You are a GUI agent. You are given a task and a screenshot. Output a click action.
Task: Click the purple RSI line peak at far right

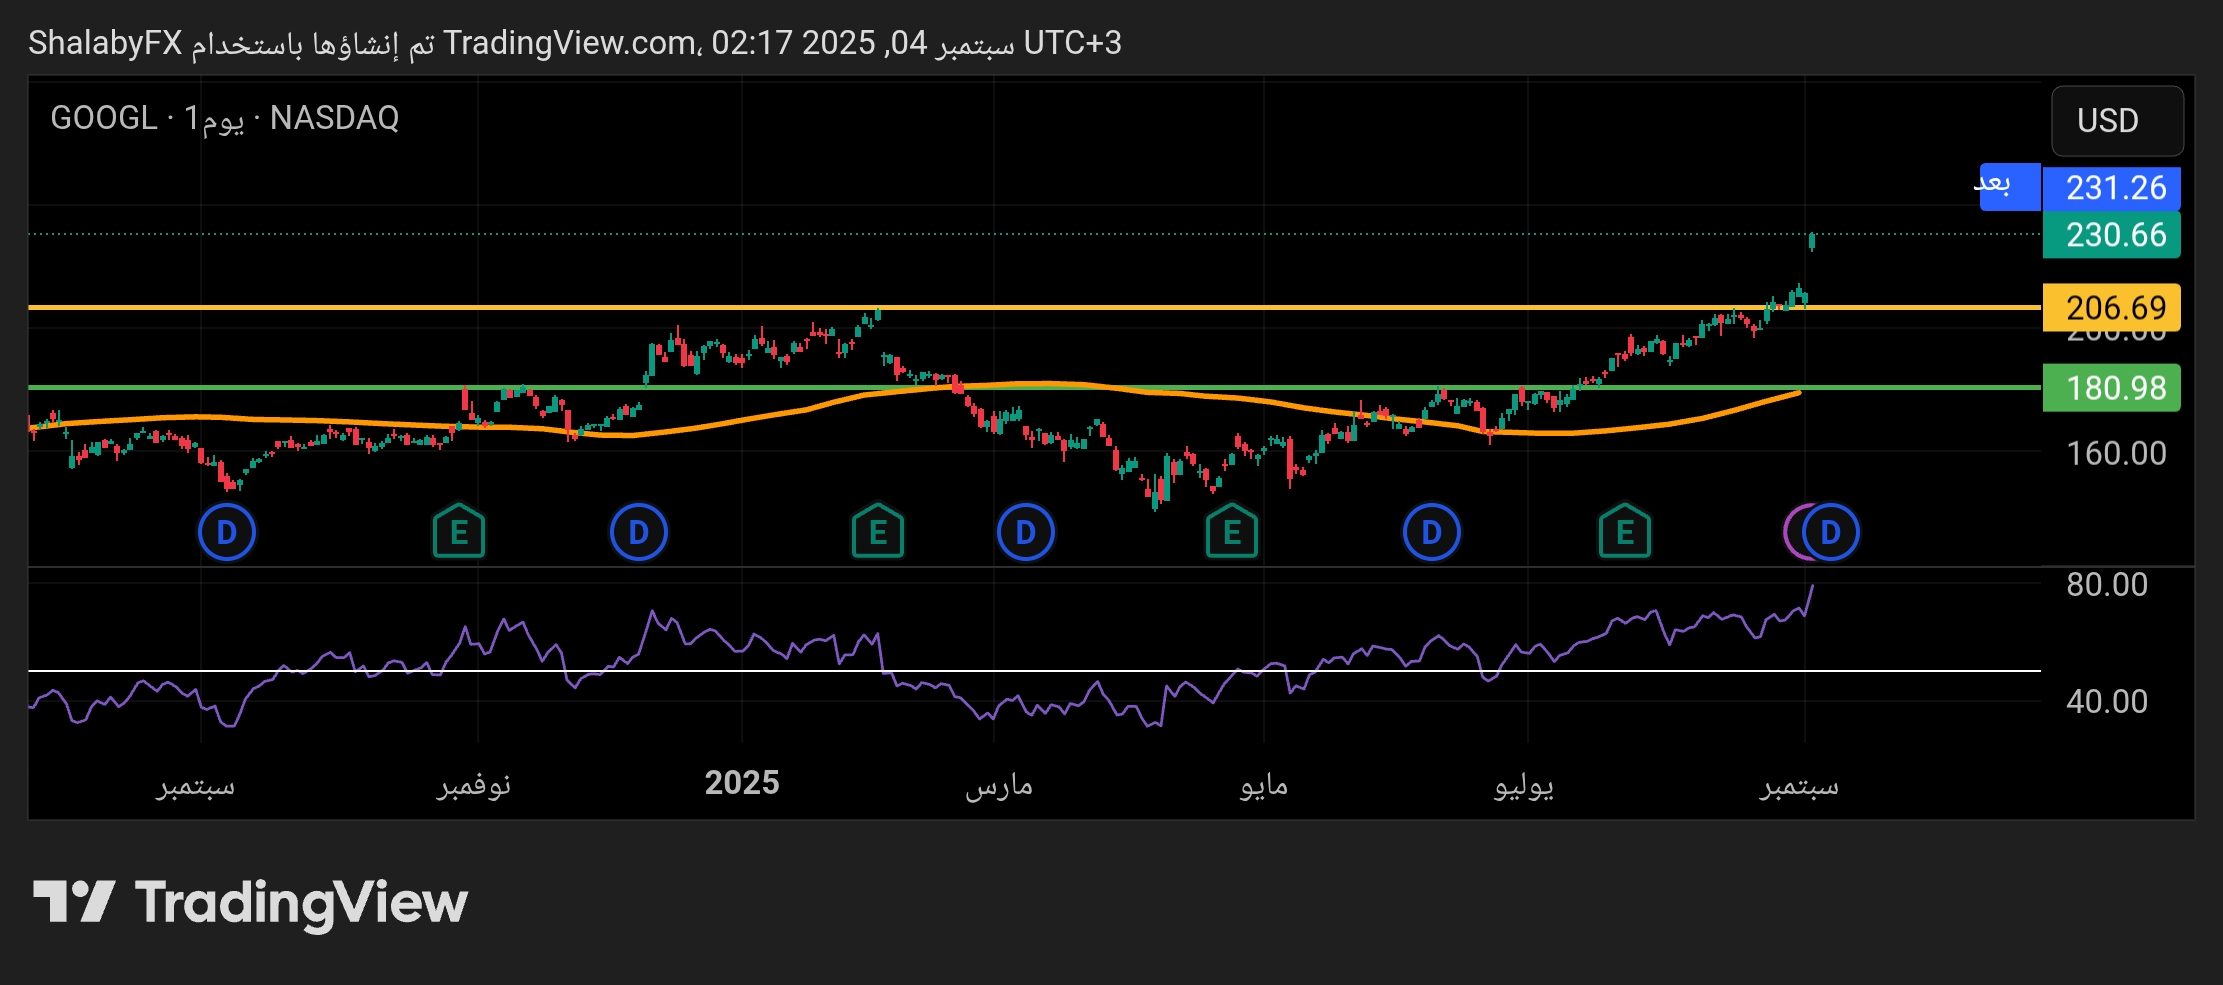tap(1812, 587)
